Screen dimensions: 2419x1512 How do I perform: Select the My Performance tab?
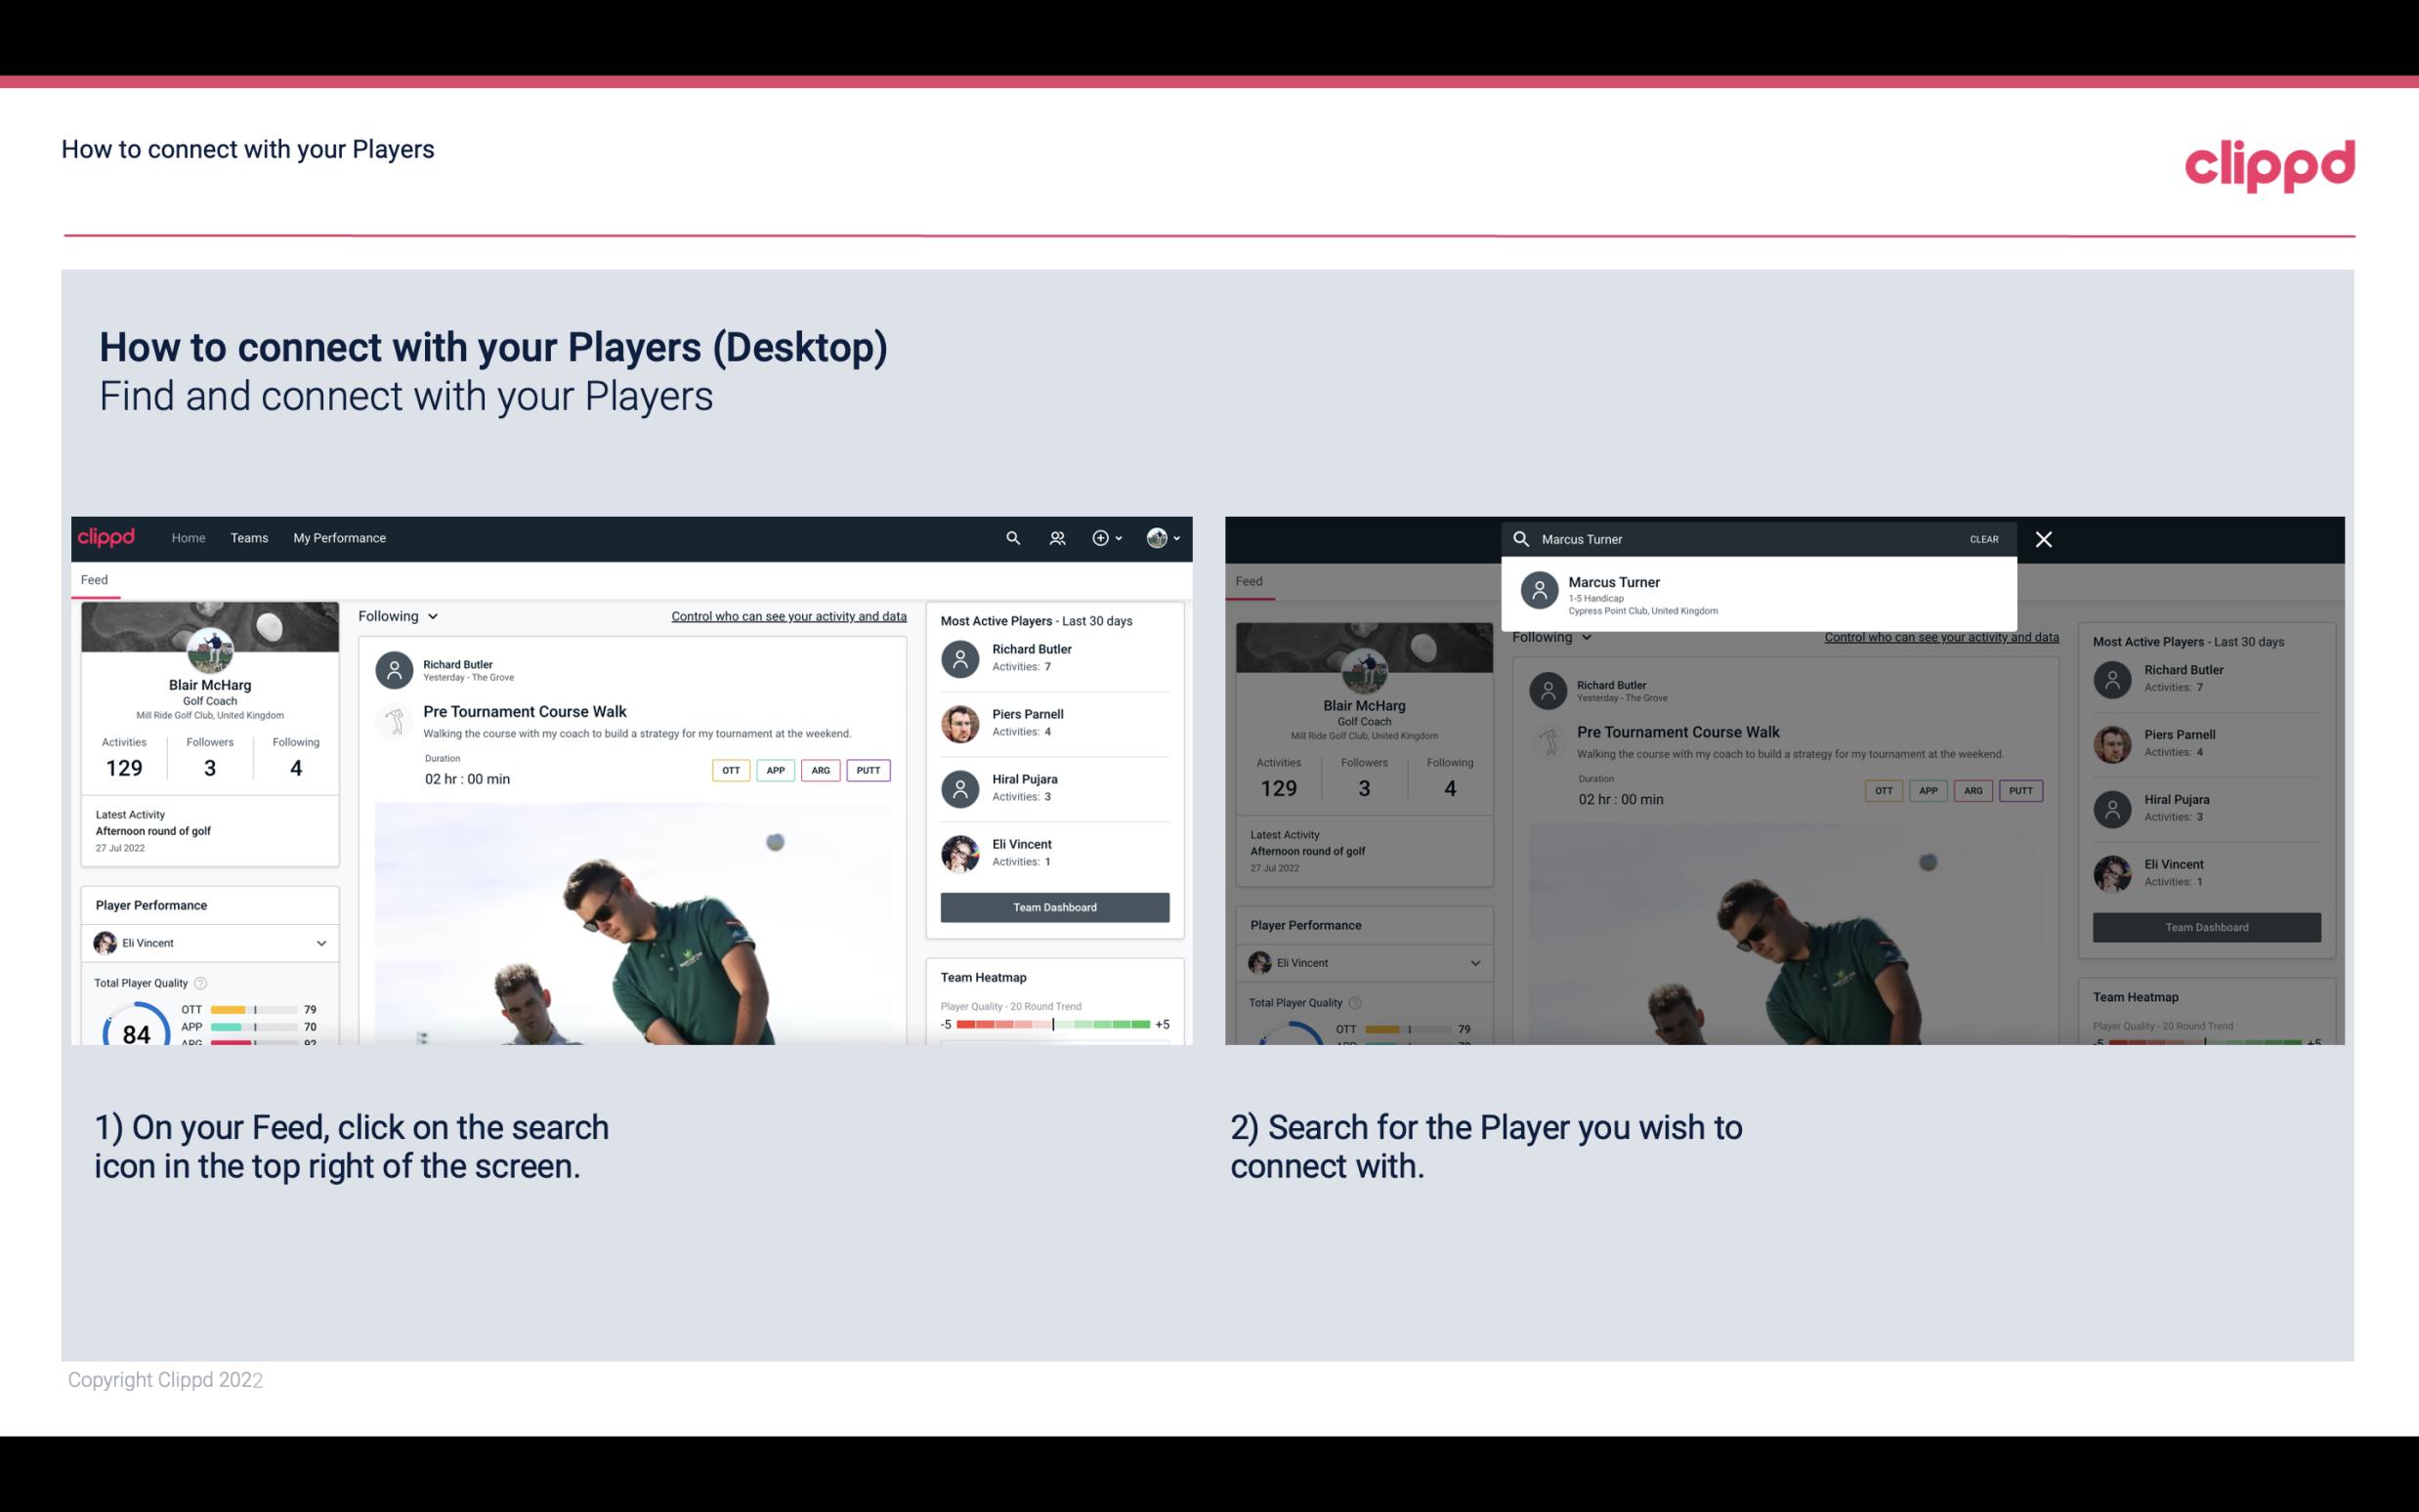(338, 538)
